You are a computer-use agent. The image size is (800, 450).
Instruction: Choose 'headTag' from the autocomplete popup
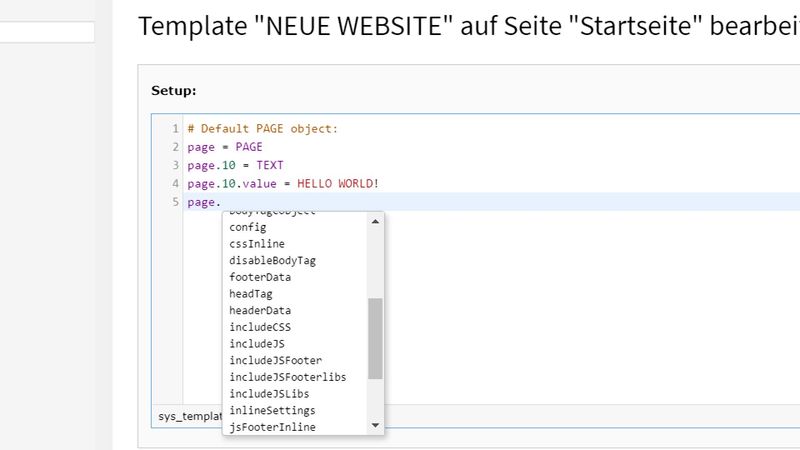coord(250,294)
